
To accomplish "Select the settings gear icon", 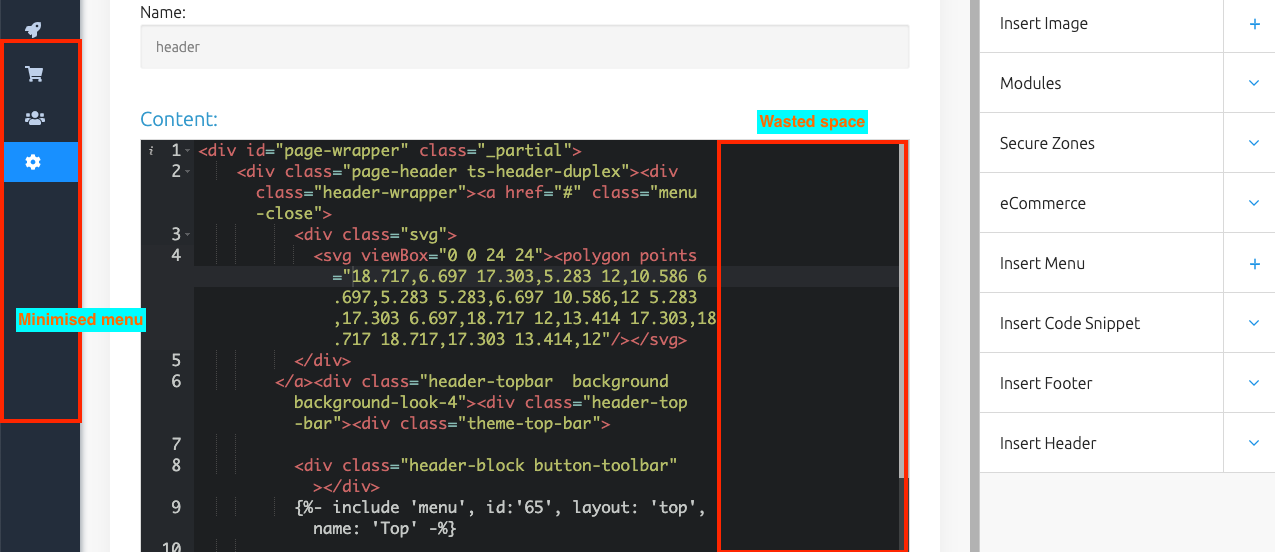I will (x=34, y=162).
